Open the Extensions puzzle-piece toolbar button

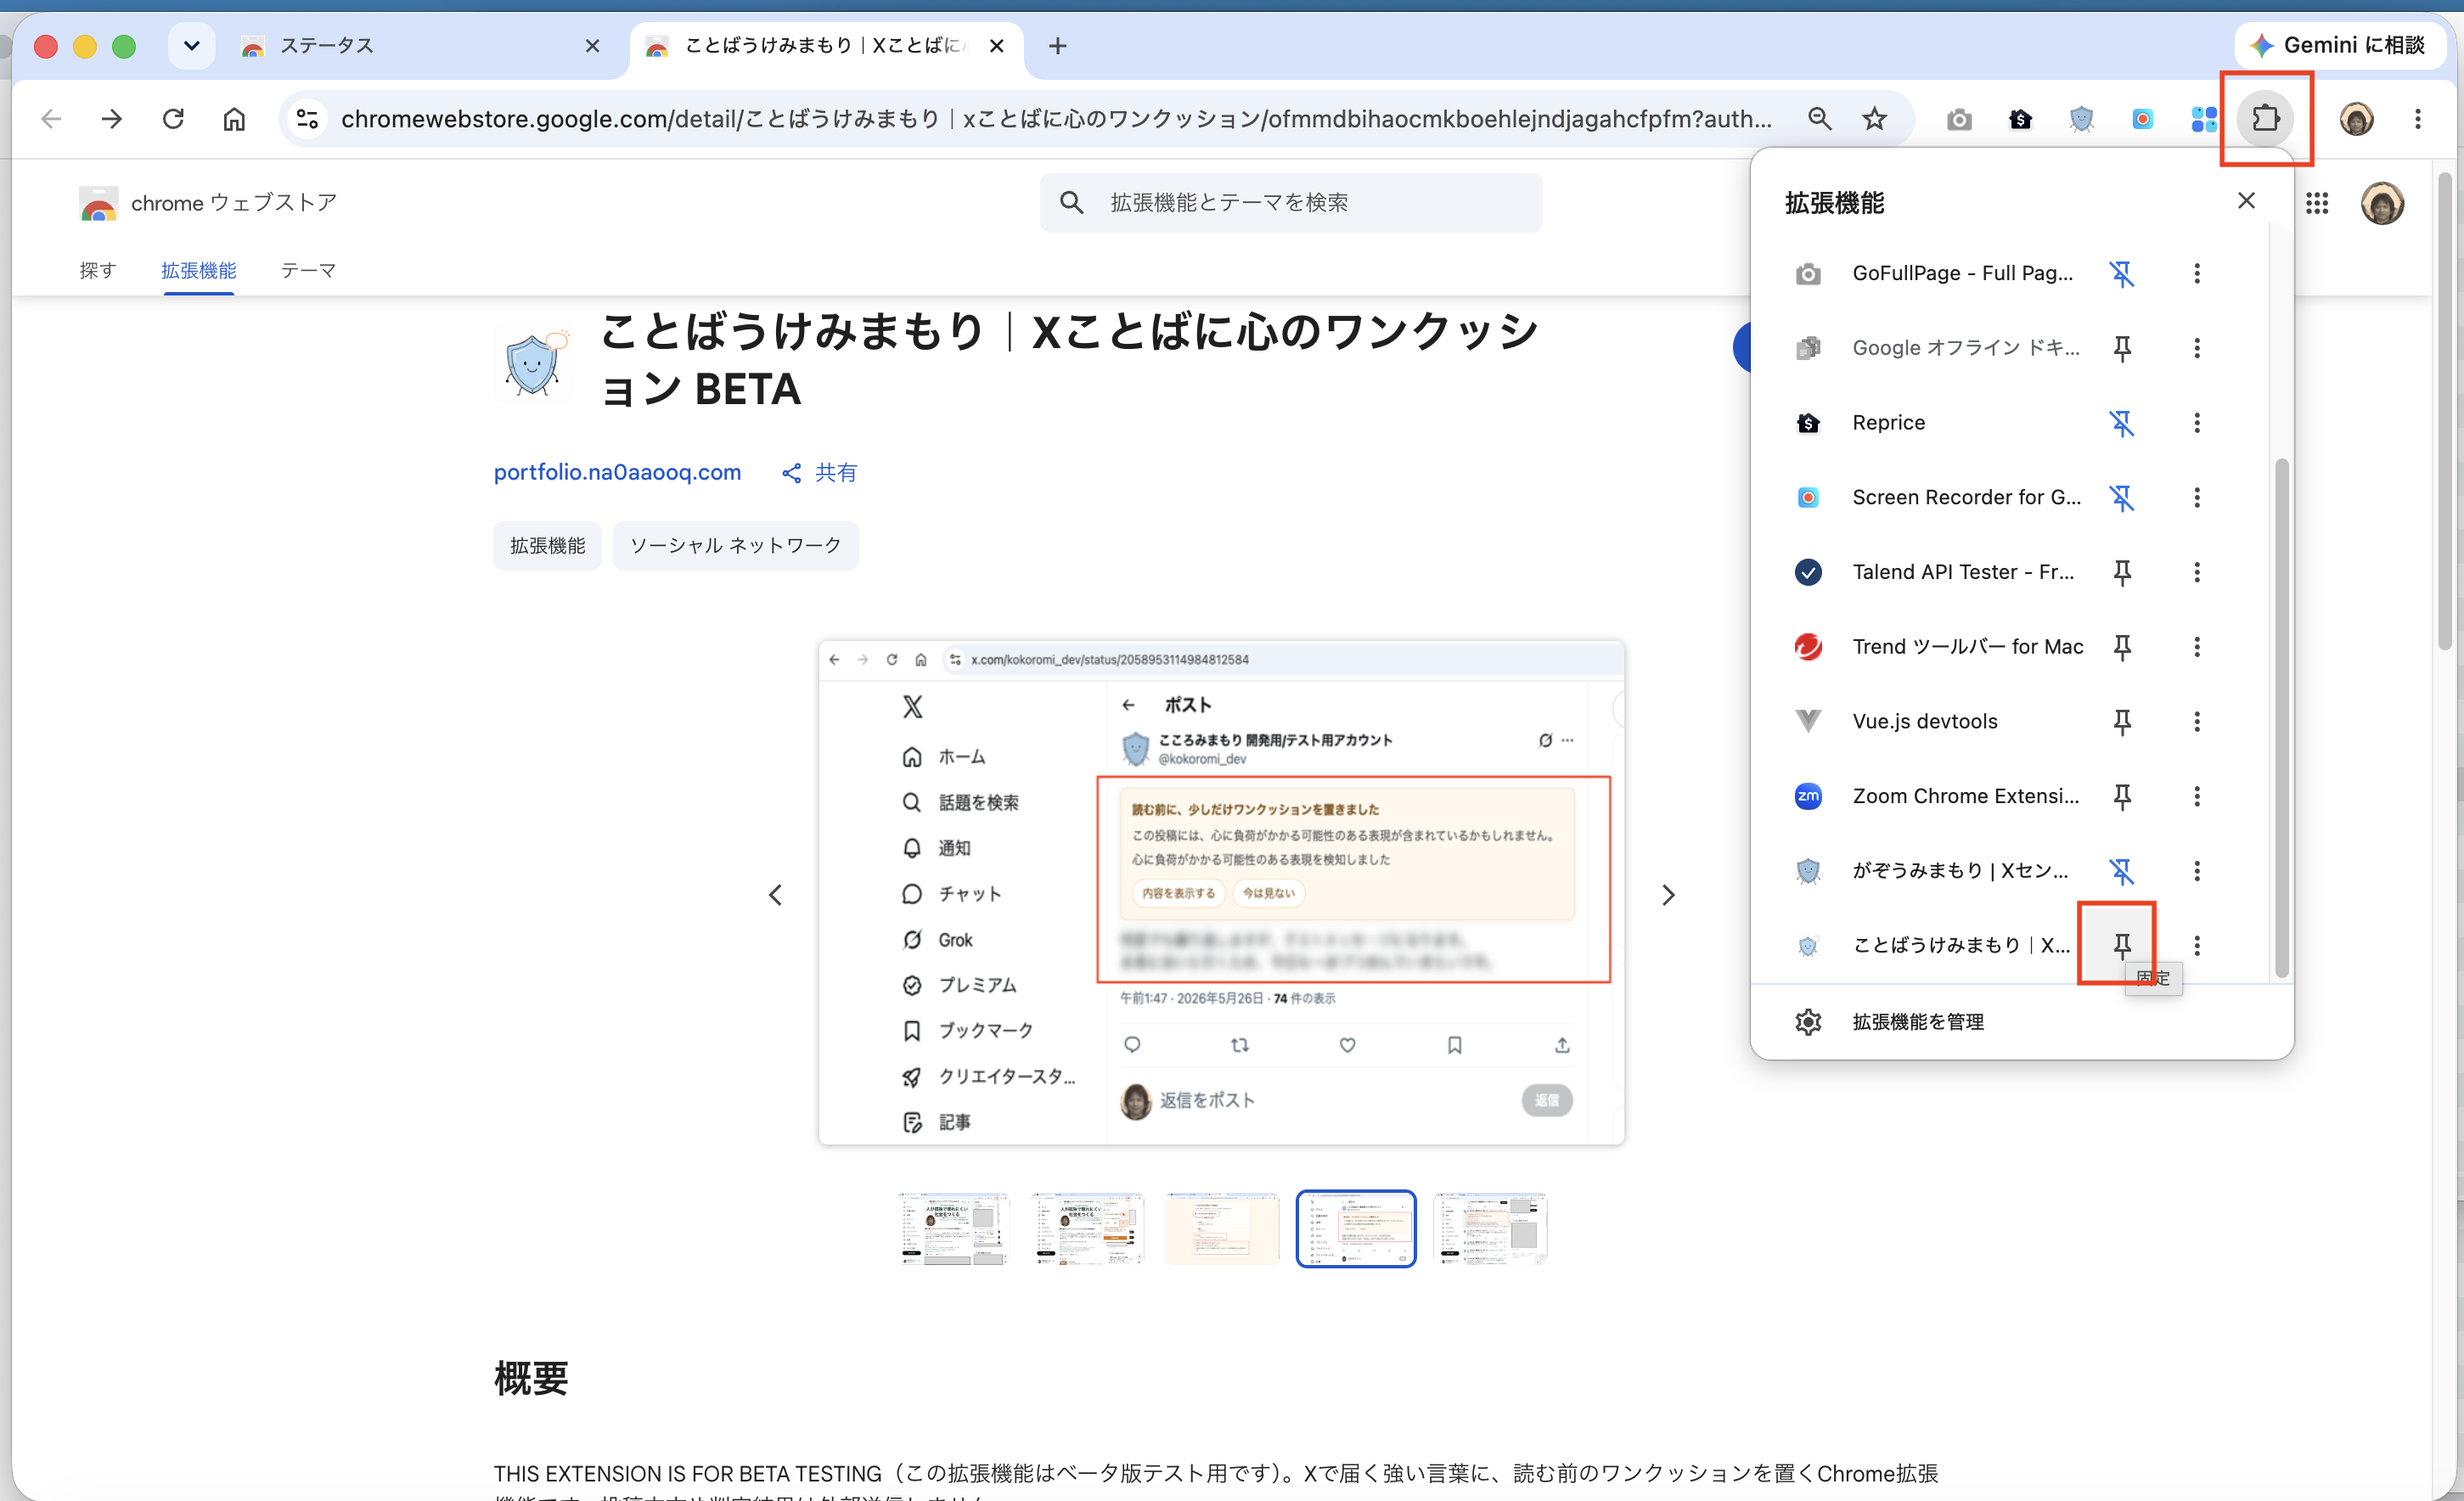[2265, 119]
